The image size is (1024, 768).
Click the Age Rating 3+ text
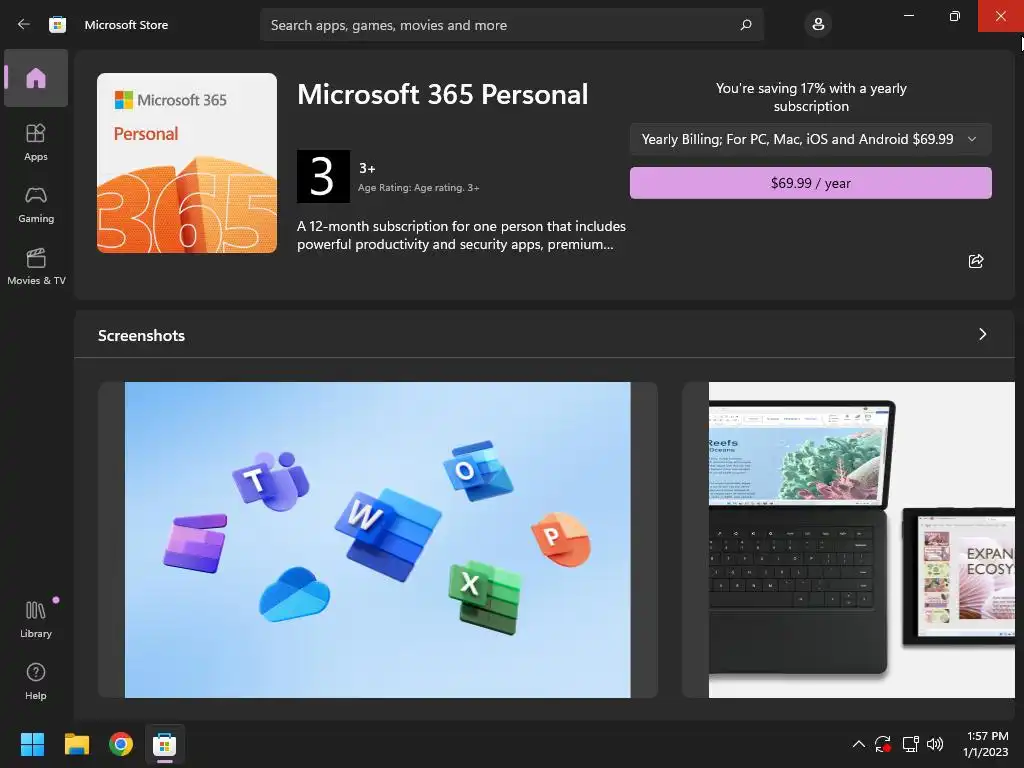pos(419,188)
